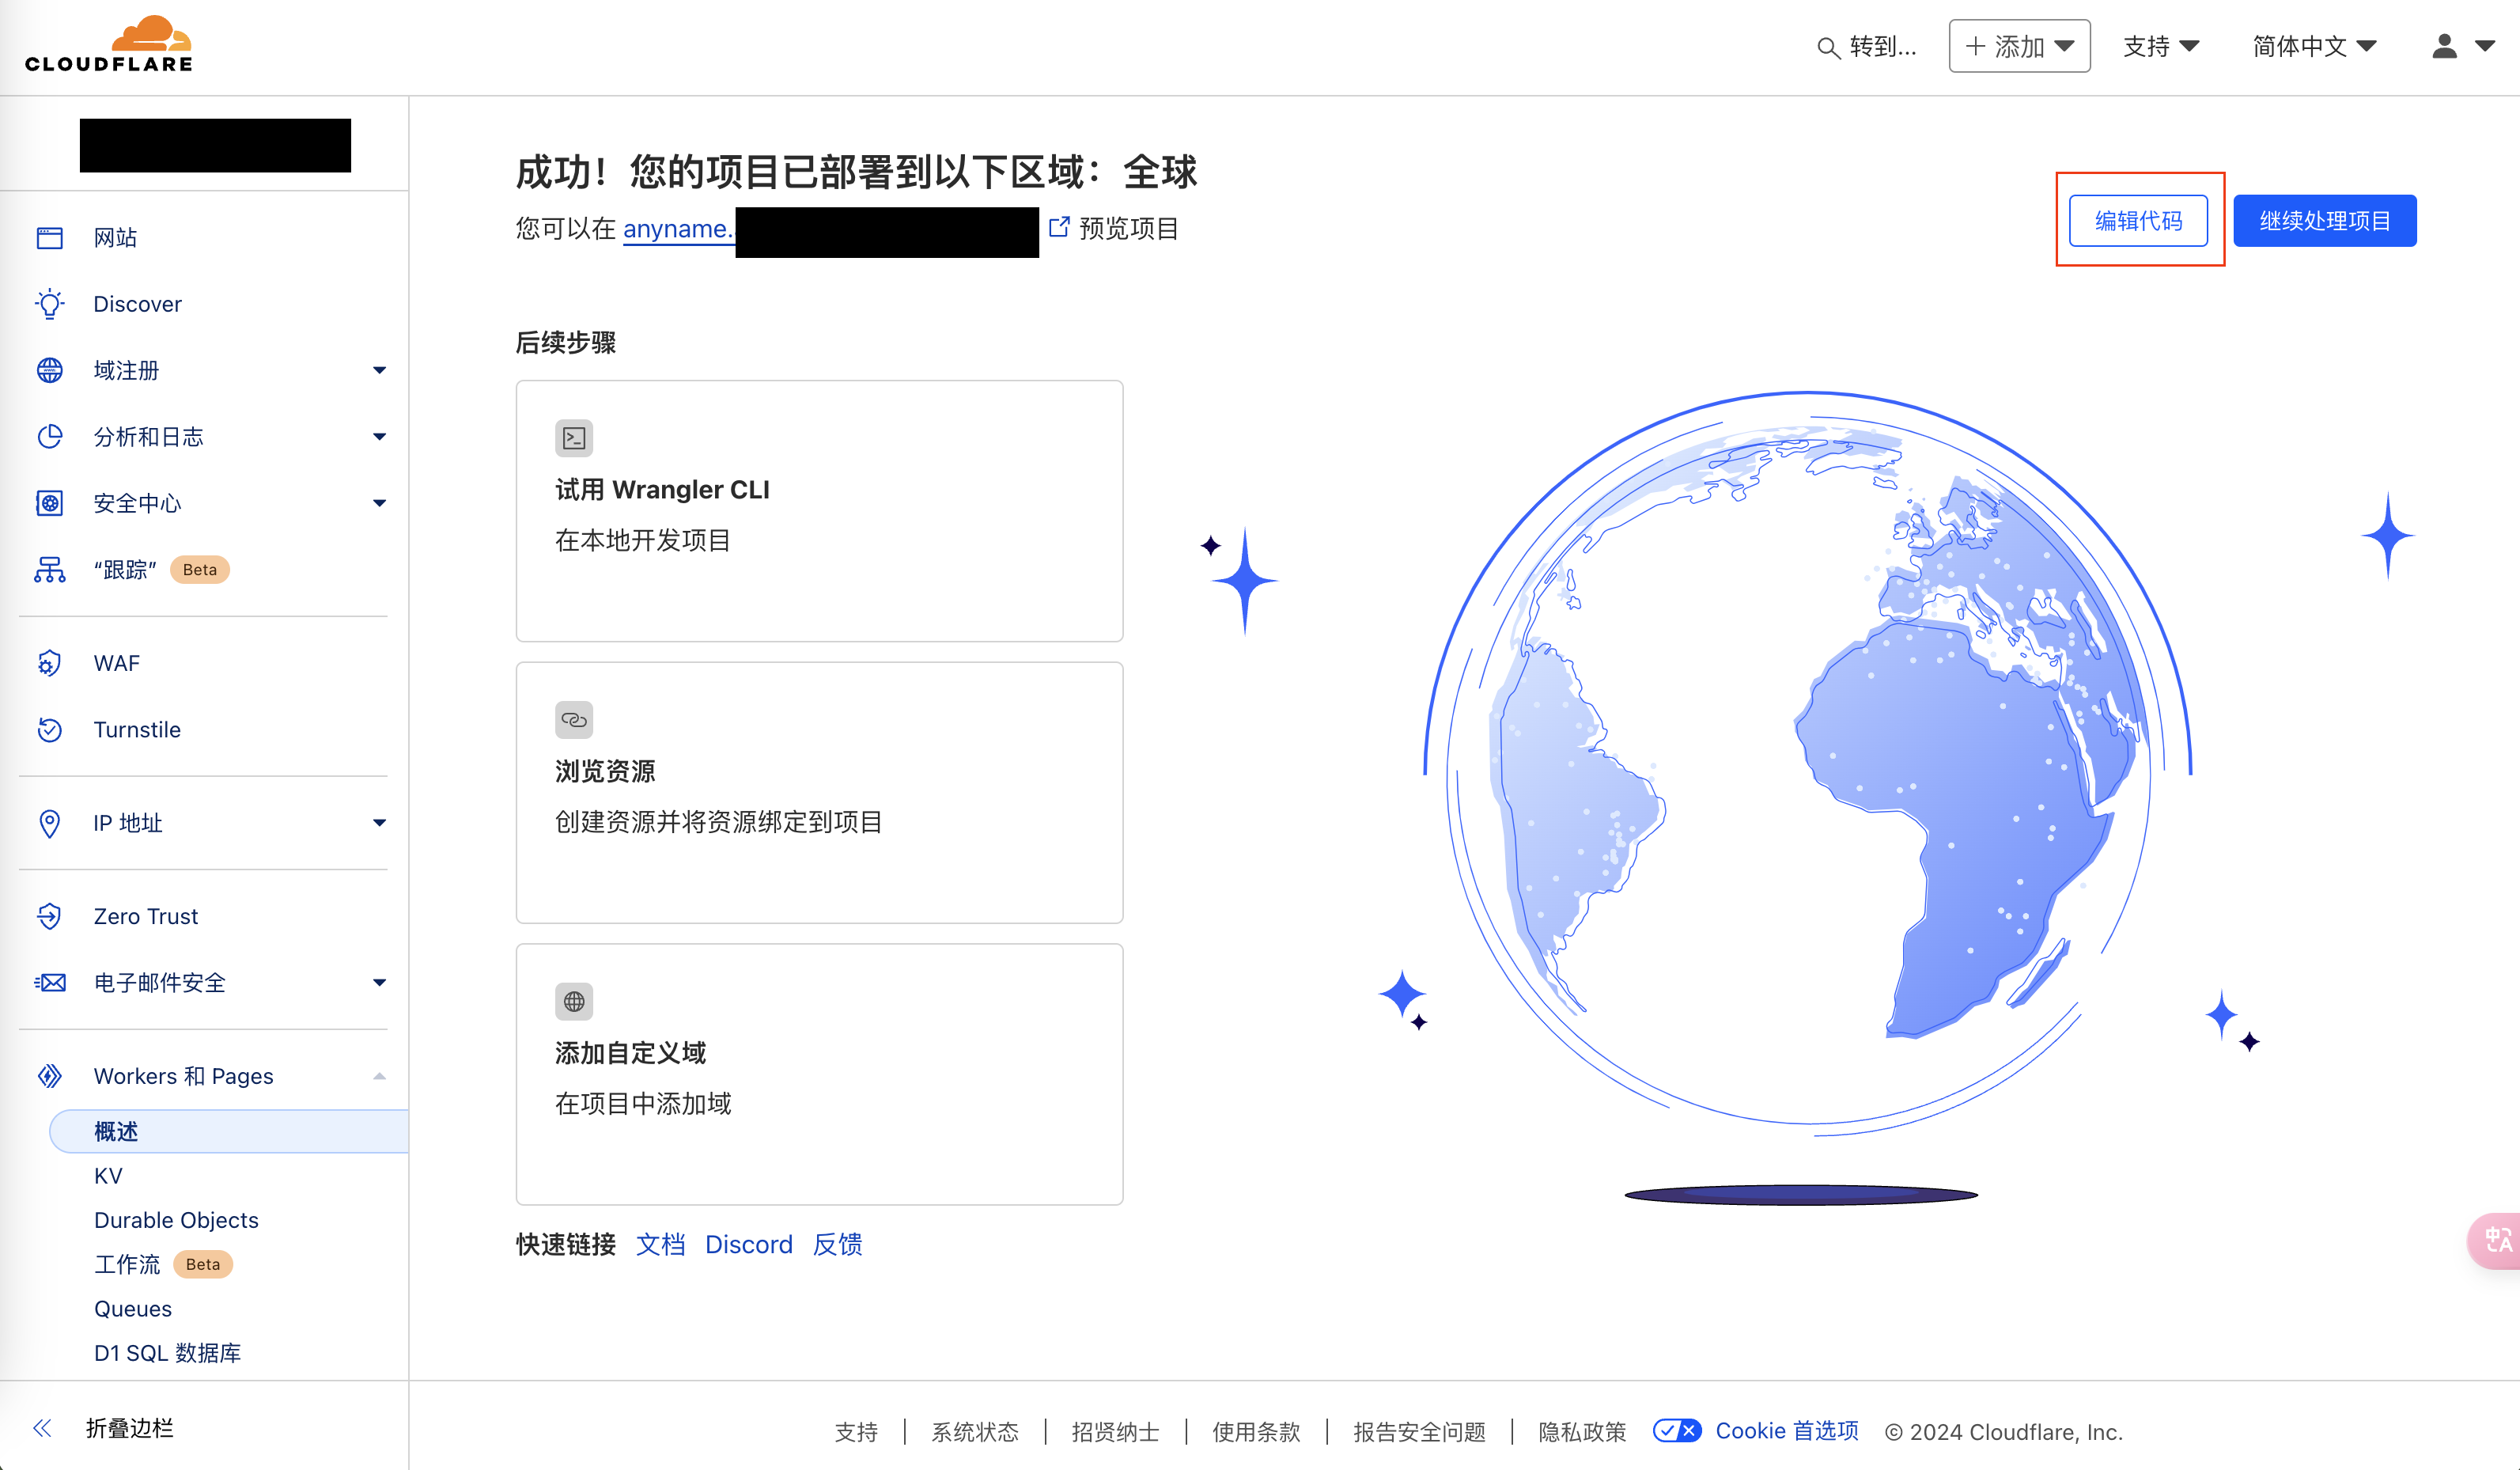
Task: Collapse the Workers 和 Pages section arrow
Action: 379,1076
